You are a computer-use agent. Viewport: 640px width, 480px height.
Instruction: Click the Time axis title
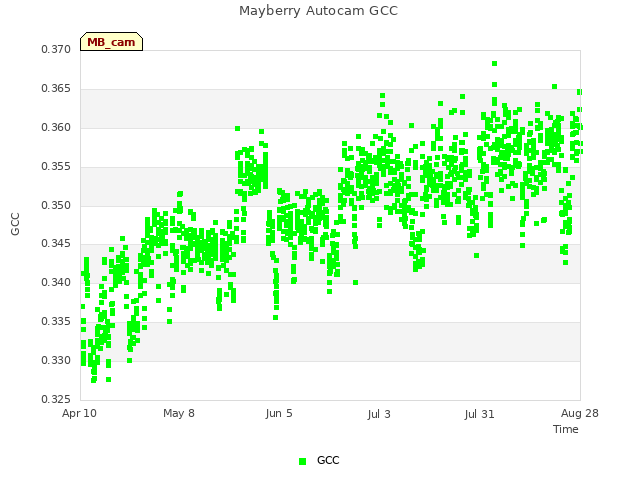click(x=566, y=429)
